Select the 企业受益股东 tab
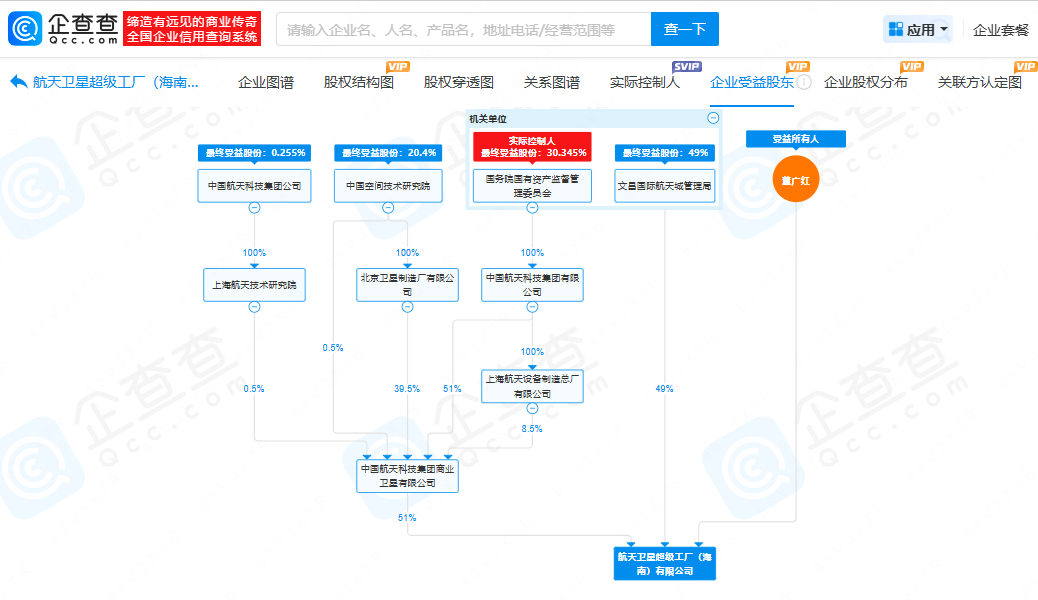 [x=751, y=82]
